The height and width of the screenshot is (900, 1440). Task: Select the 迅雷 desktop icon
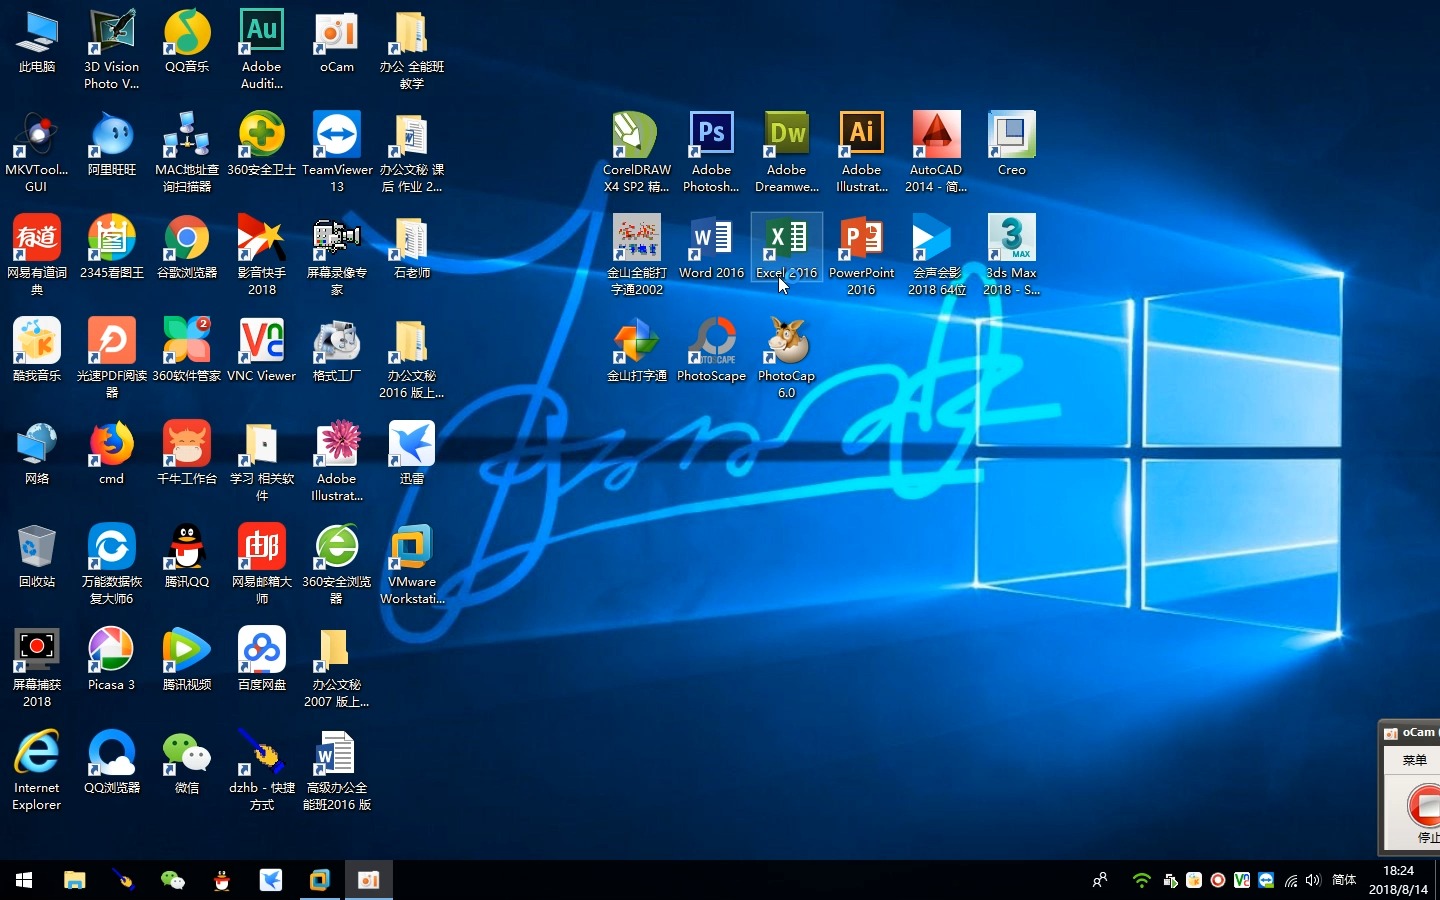tap(411, 454)
